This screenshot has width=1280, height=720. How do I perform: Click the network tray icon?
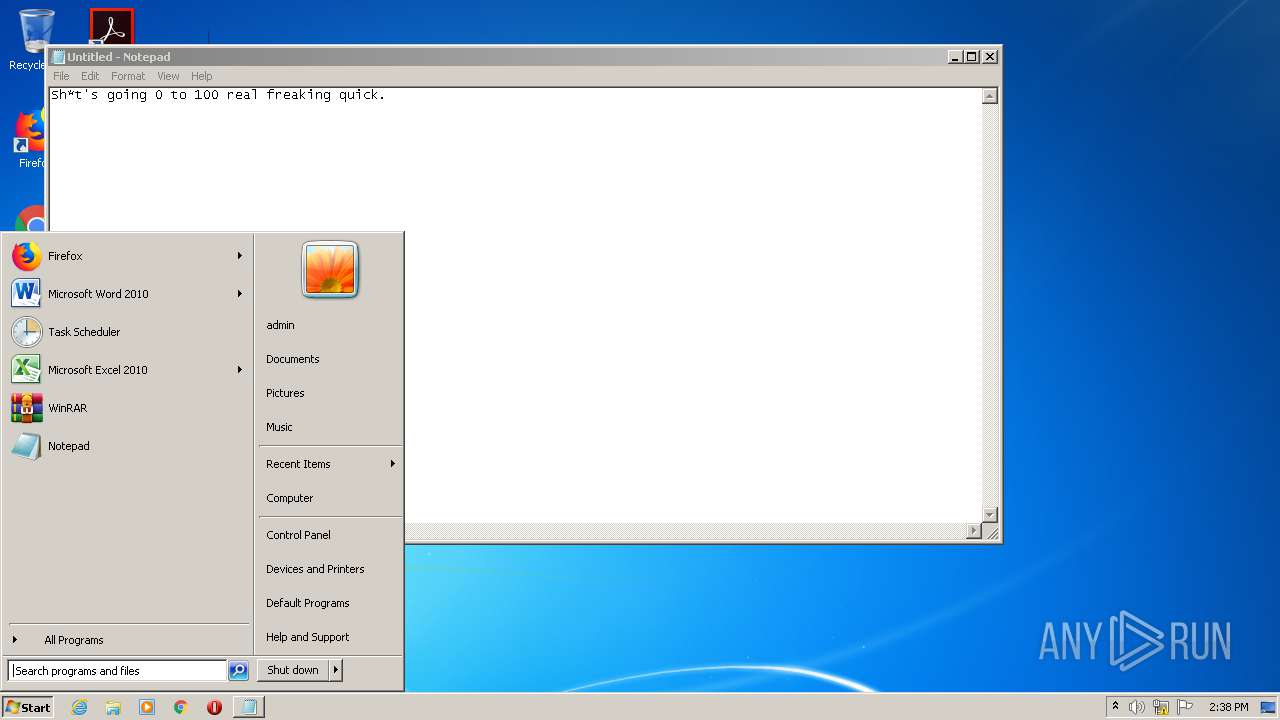[x=1161, y=707]
